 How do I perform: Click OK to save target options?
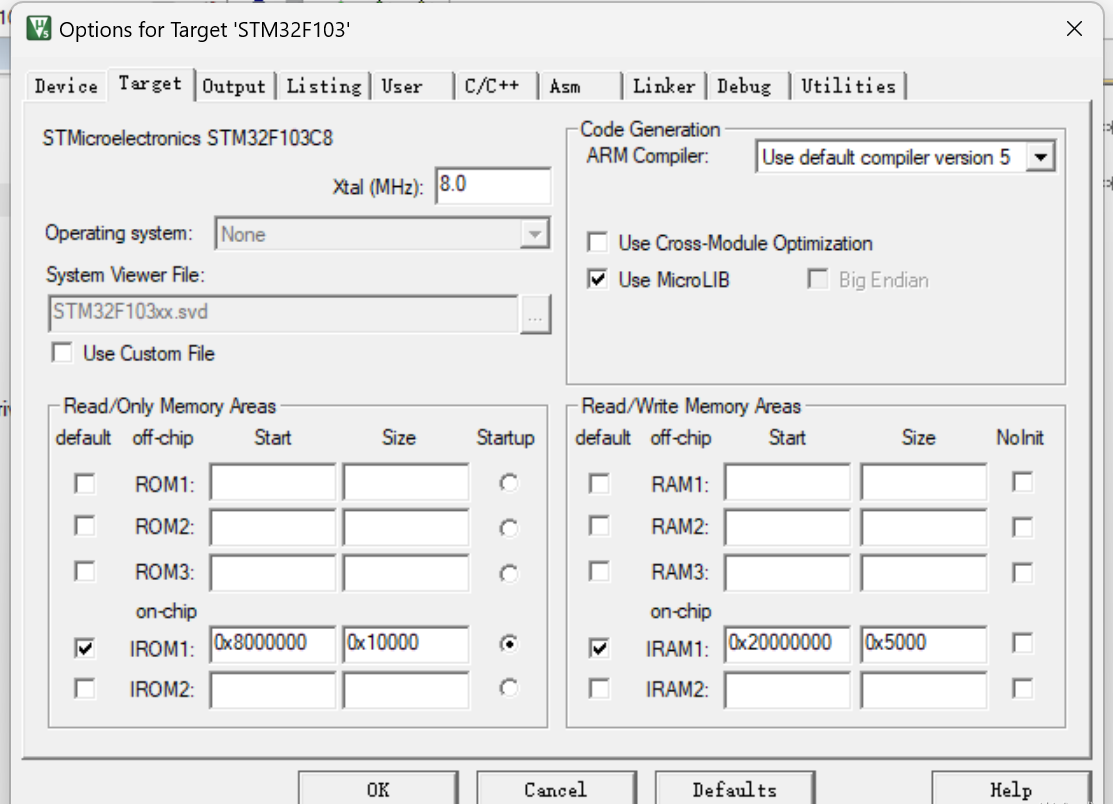coord(378,789)
